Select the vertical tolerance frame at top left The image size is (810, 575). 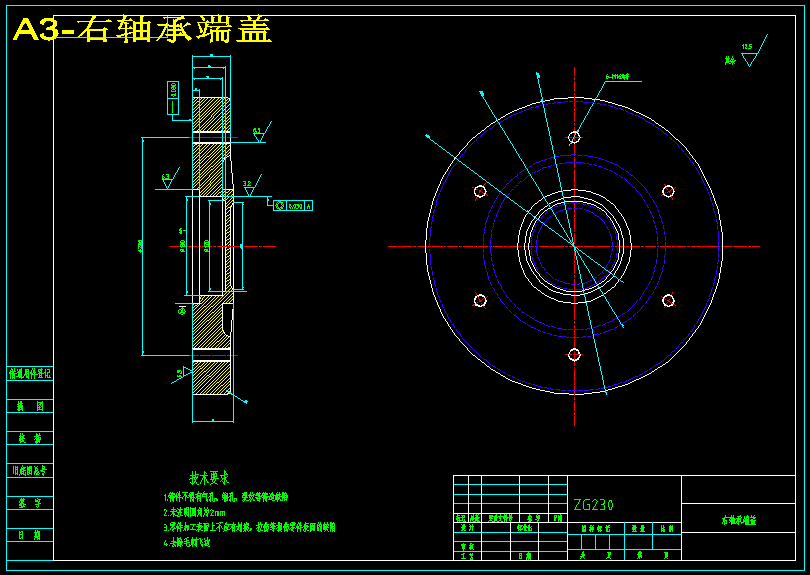point(173,98)
